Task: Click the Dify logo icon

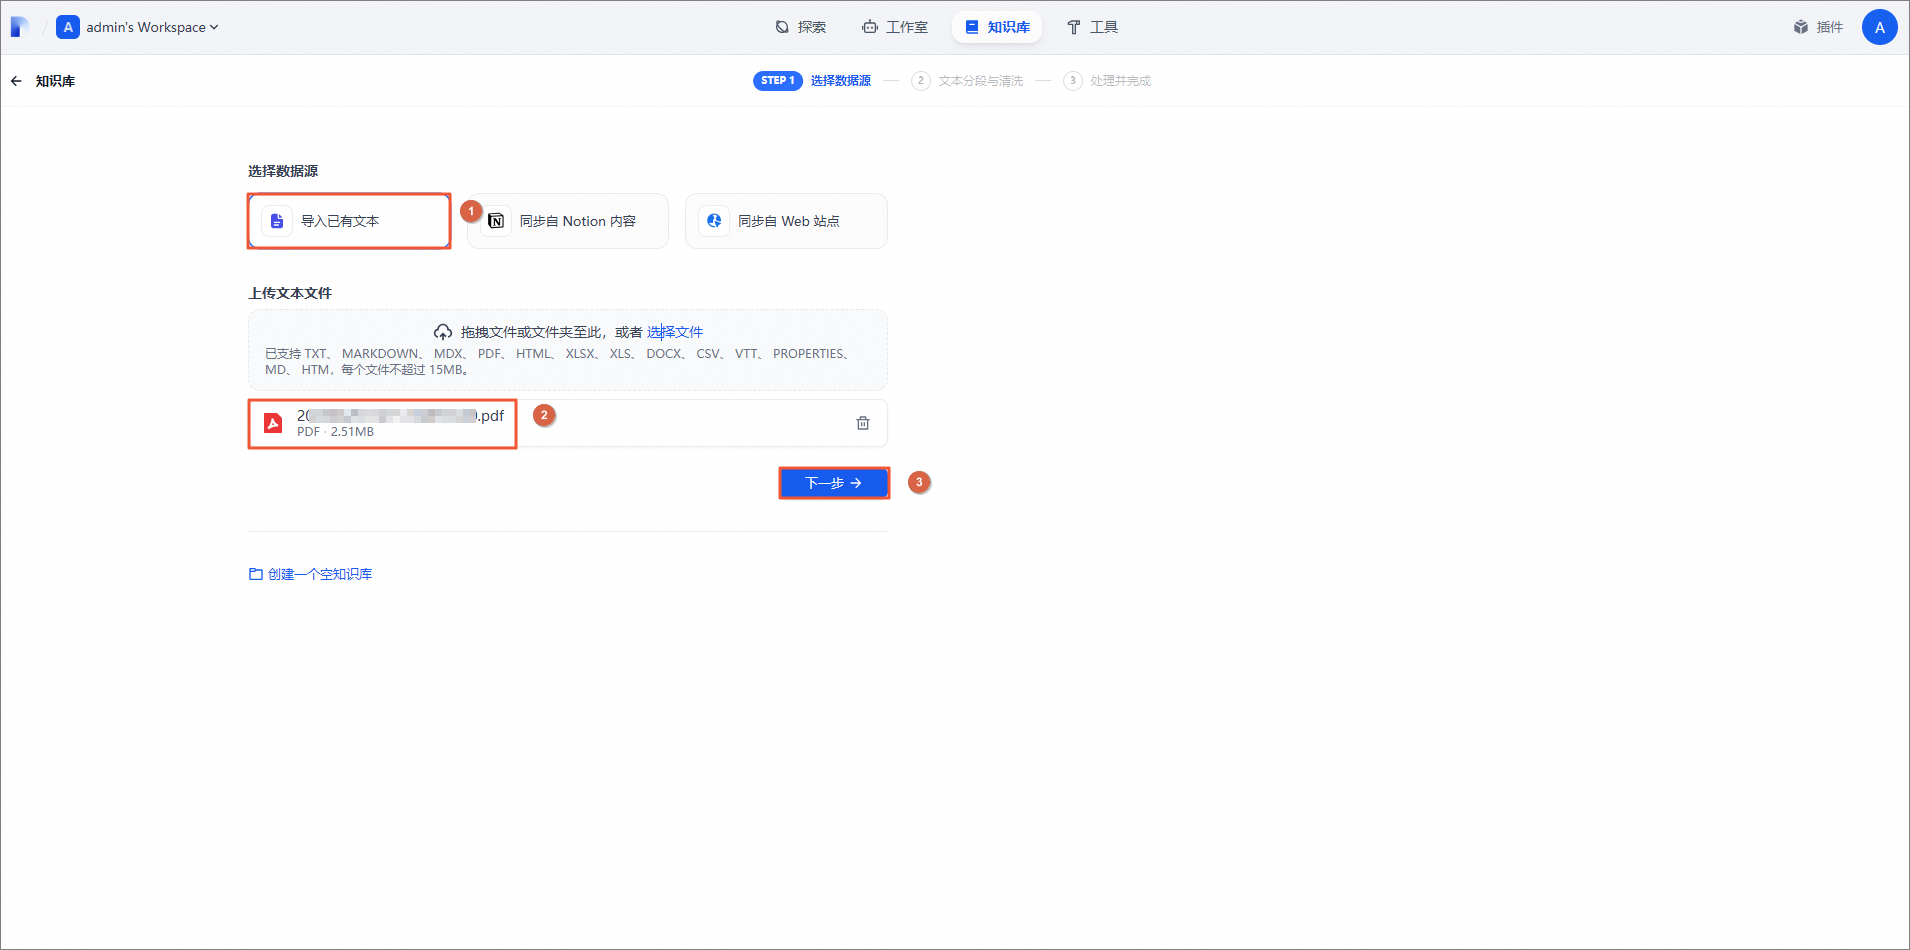Action: [19, 27]
